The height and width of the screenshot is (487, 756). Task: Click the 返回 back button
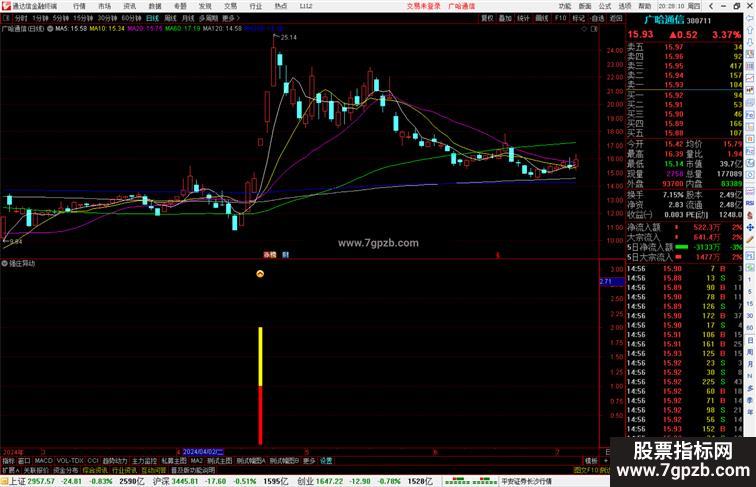click(616, 18)
